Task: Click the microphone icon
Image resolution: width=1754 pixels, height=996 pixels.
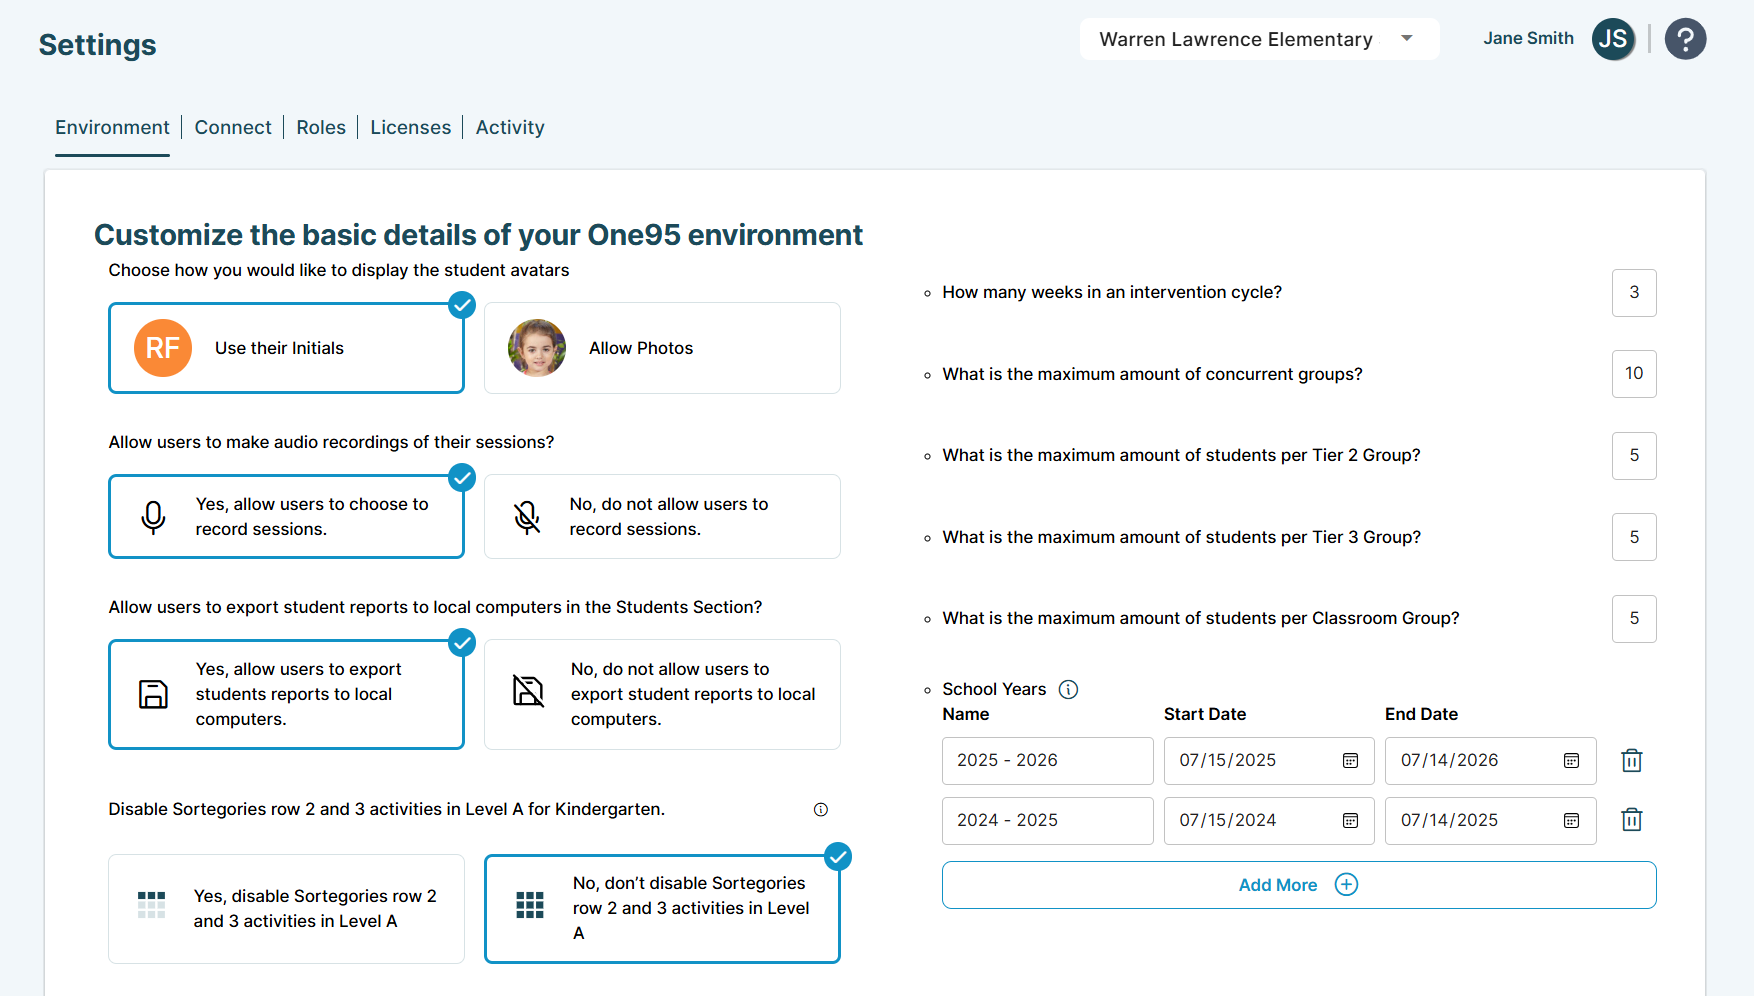Action: point(153,517)
